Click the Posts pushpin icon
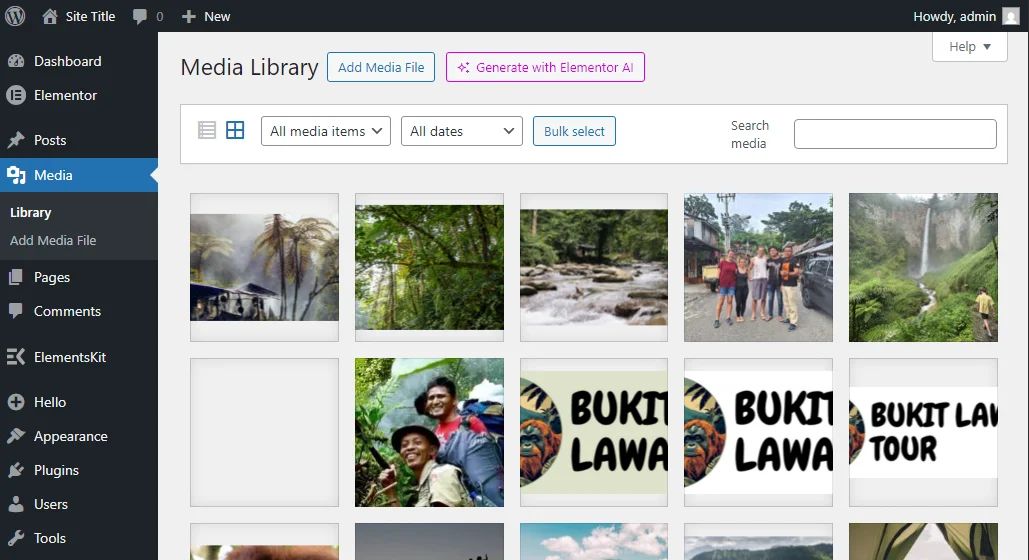 (x=16, y=140)
